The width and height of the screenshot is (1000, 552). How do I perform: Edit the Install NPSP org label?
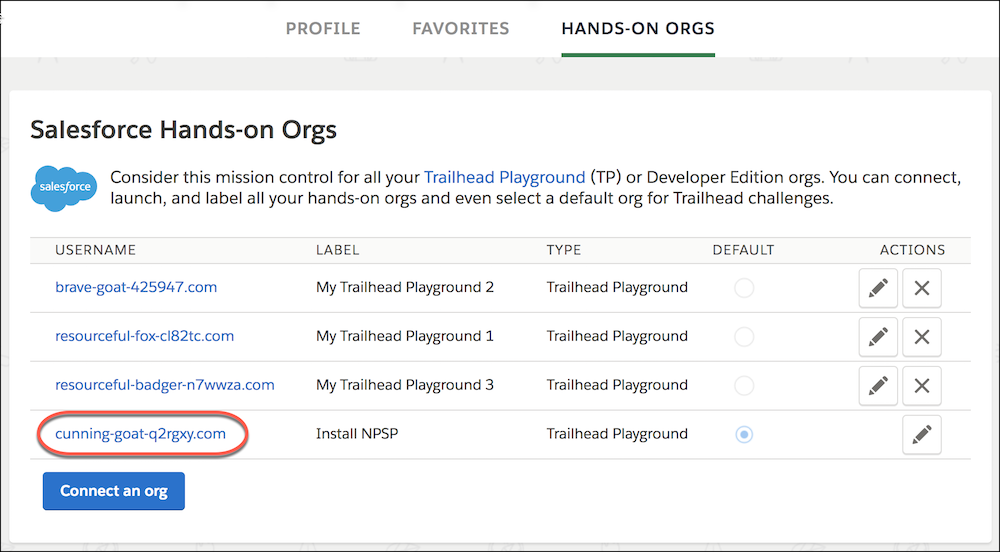[922, 435]
